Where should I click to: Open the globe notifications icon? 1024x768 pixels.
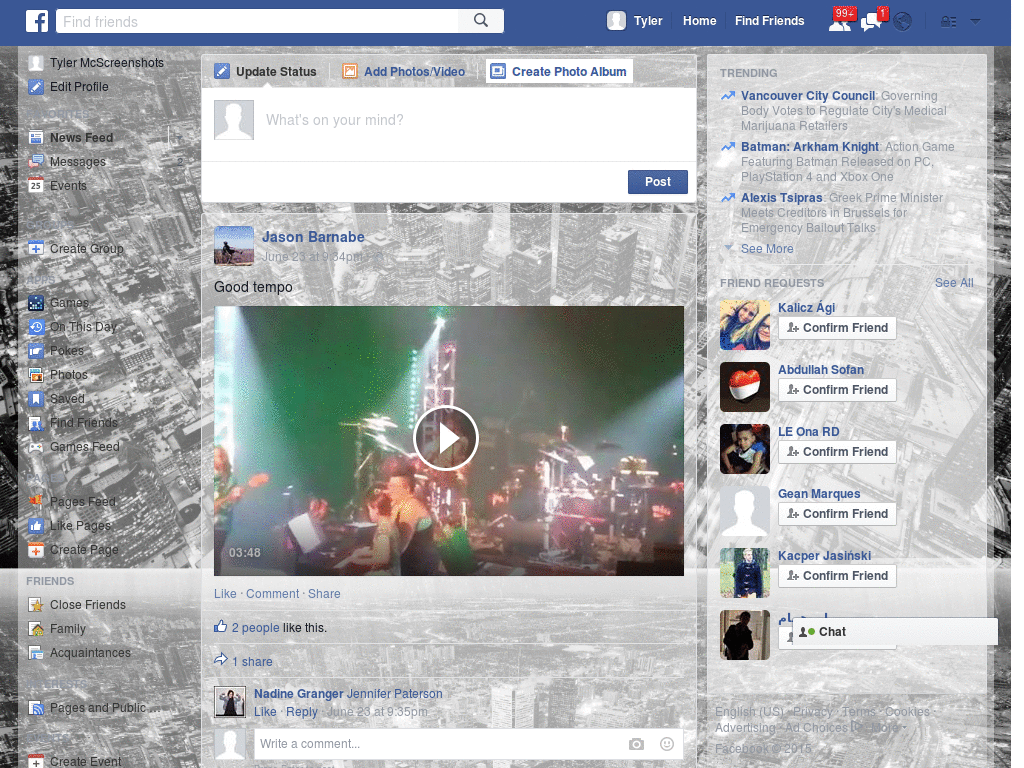(903, 22)
